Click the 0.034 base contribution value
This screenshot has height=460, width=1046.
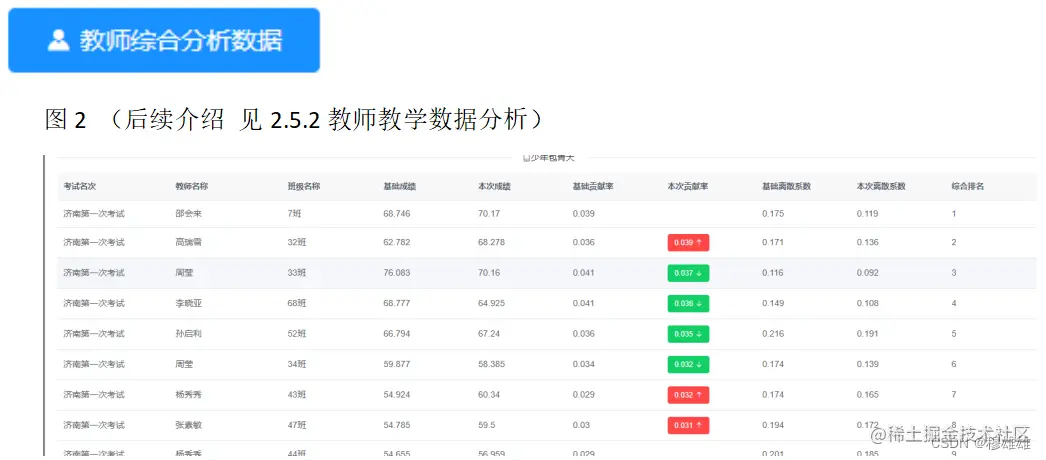click(x=584, y=365)
